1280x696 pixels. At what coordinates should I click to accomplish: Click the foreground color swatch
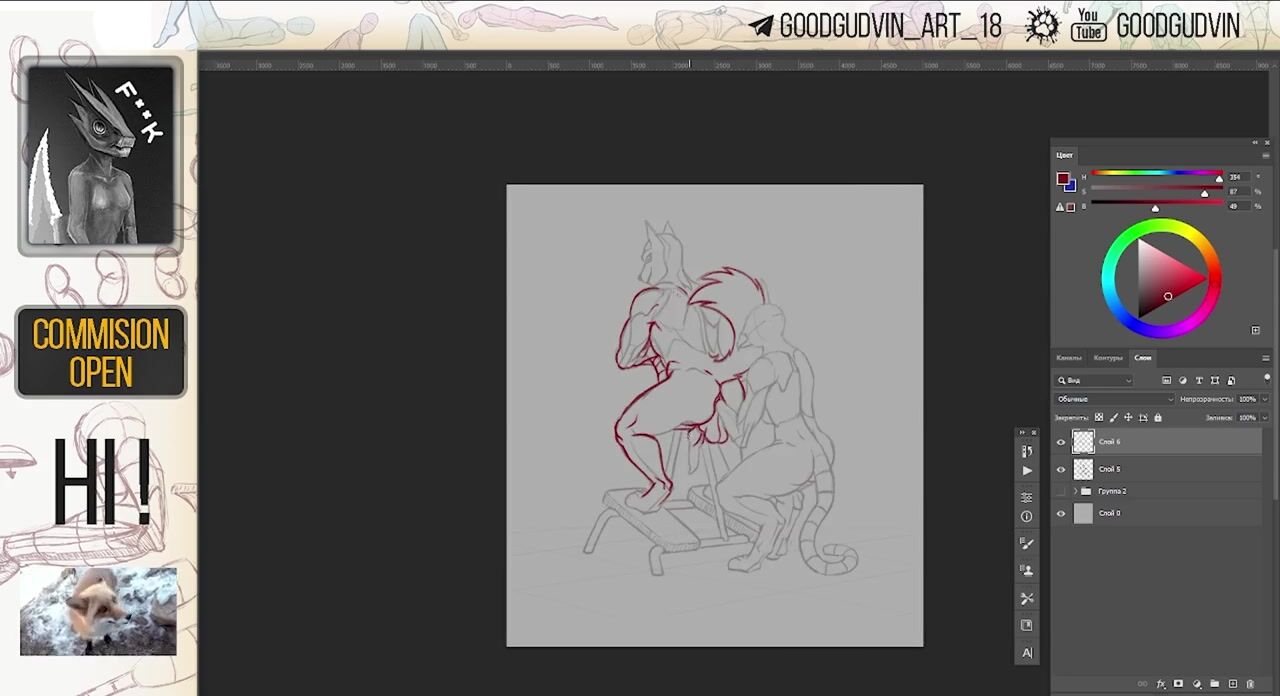tap(1062, 178)
